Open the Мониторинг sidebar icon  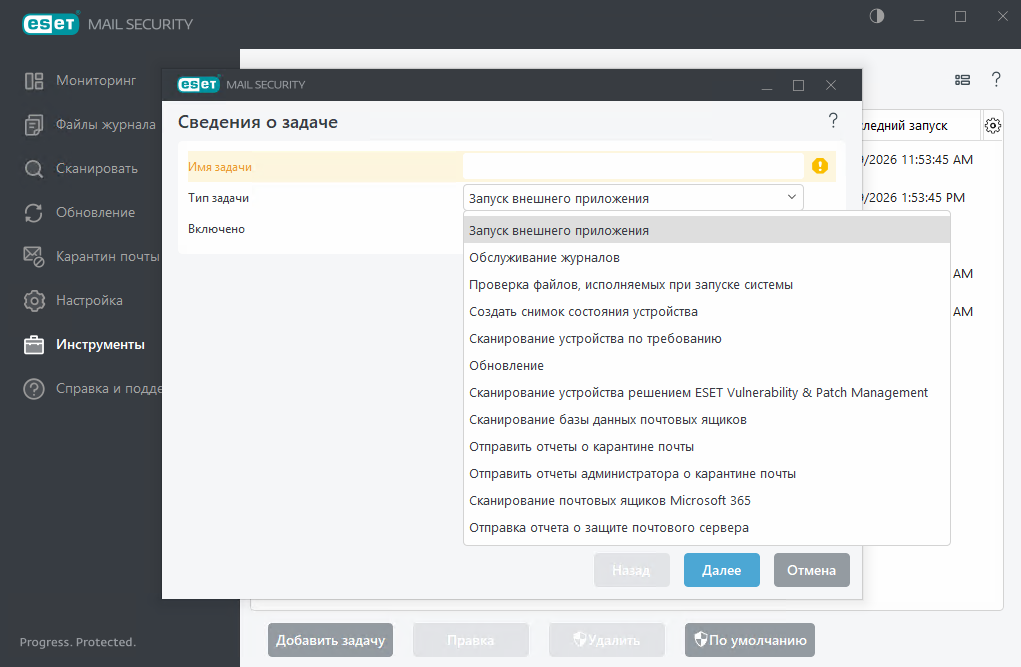pos(34,81)
